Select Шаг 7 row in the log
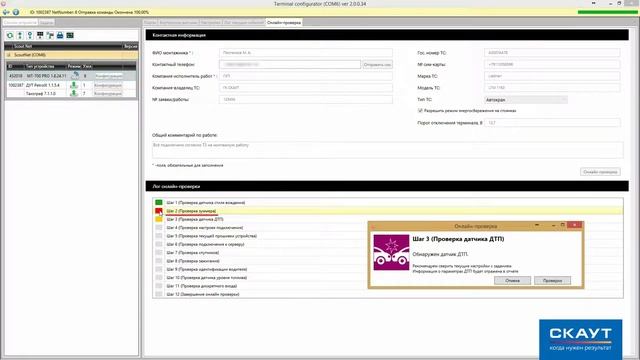 [x=388, y=253]
